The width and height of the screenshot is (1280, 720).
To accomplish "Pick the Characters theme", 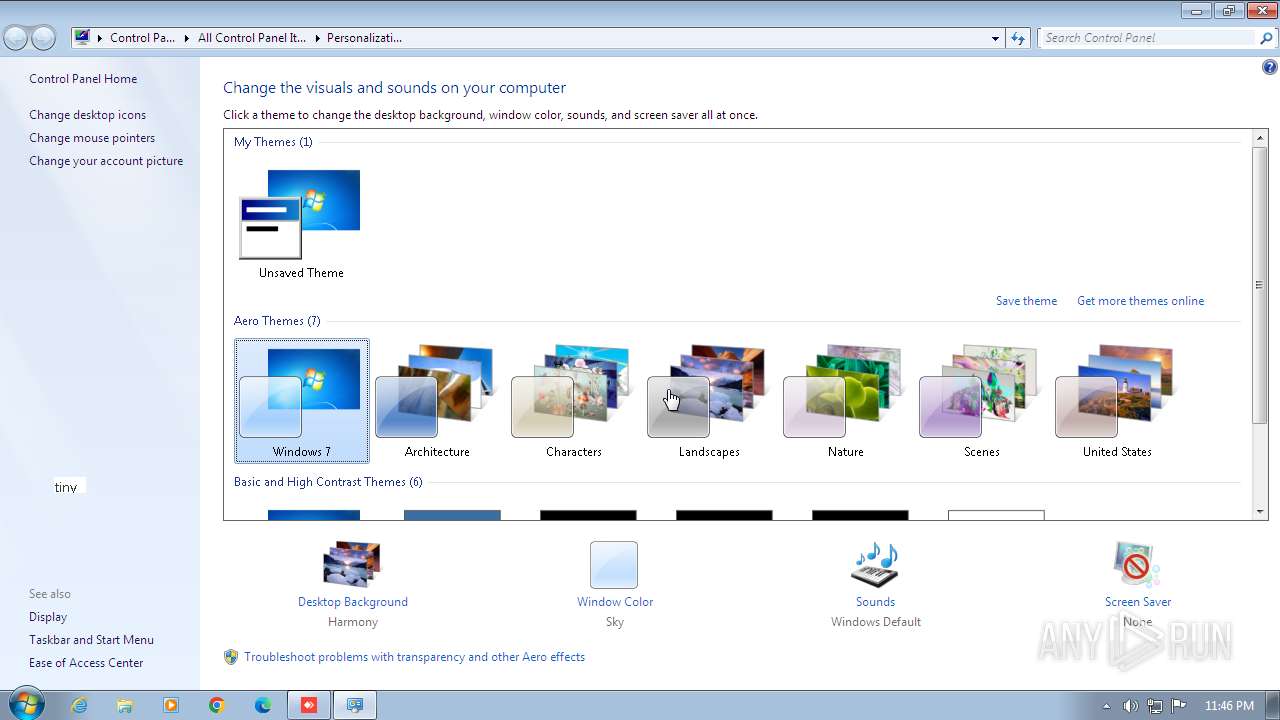I will 573,401.
